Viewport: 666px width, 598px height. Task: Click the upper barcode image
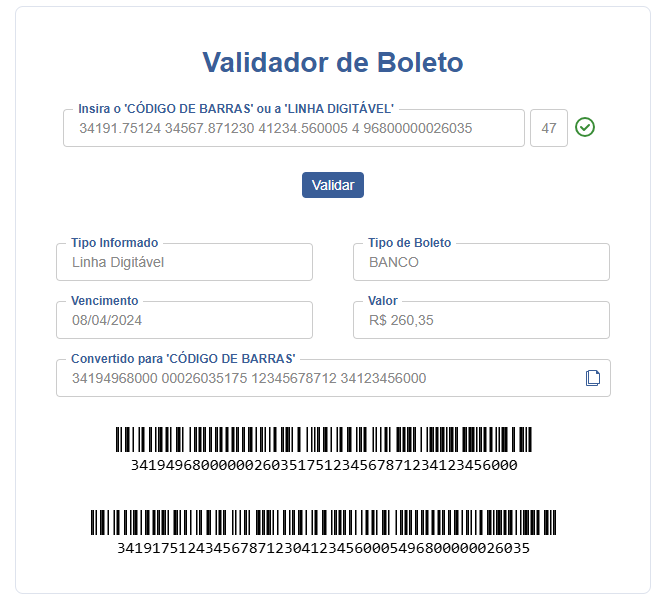[323, 441]
